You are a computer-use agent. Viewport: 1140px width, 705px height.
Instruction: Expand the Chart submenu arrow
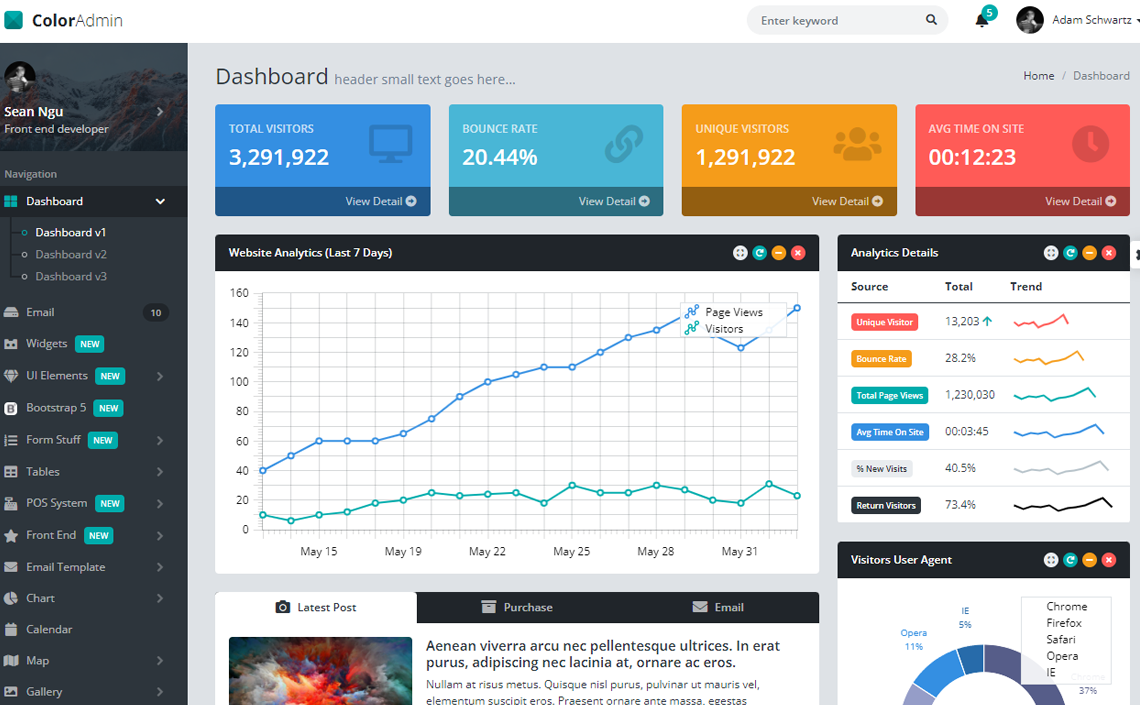coord(160,598)
